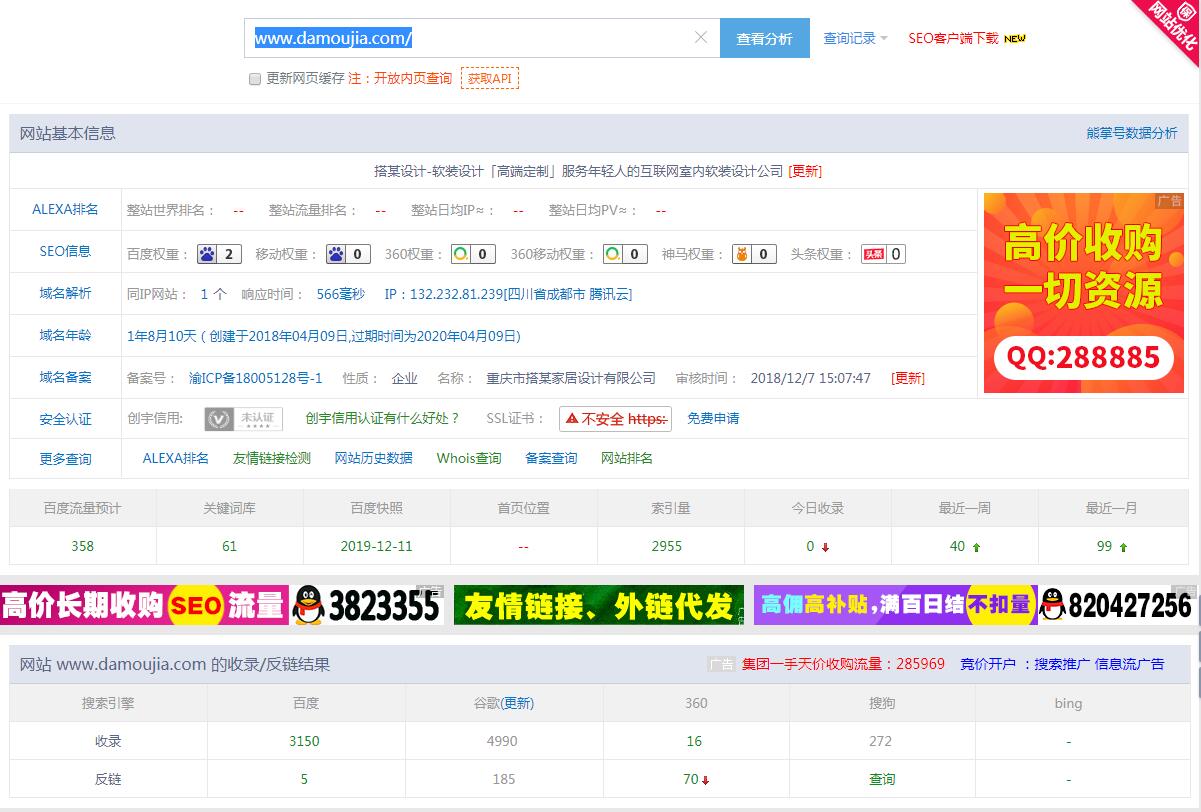Click the 360 mobile weight icon after 360移动权重
This screenshot has width=1201, height=812.
[x=625, y=254]
